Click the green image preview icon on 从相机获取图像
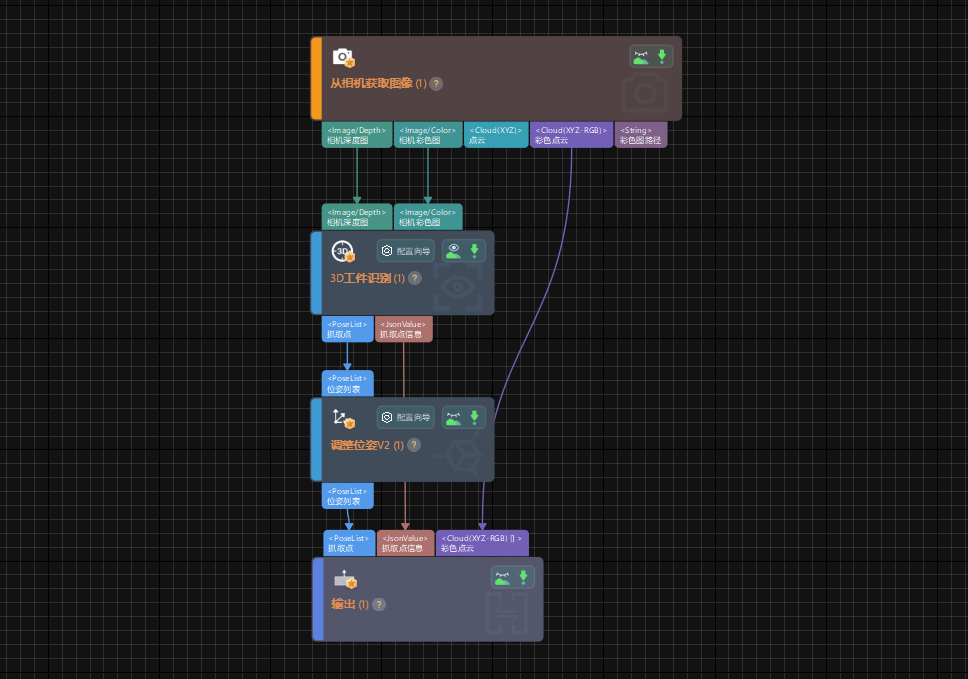 coord(638,55)
